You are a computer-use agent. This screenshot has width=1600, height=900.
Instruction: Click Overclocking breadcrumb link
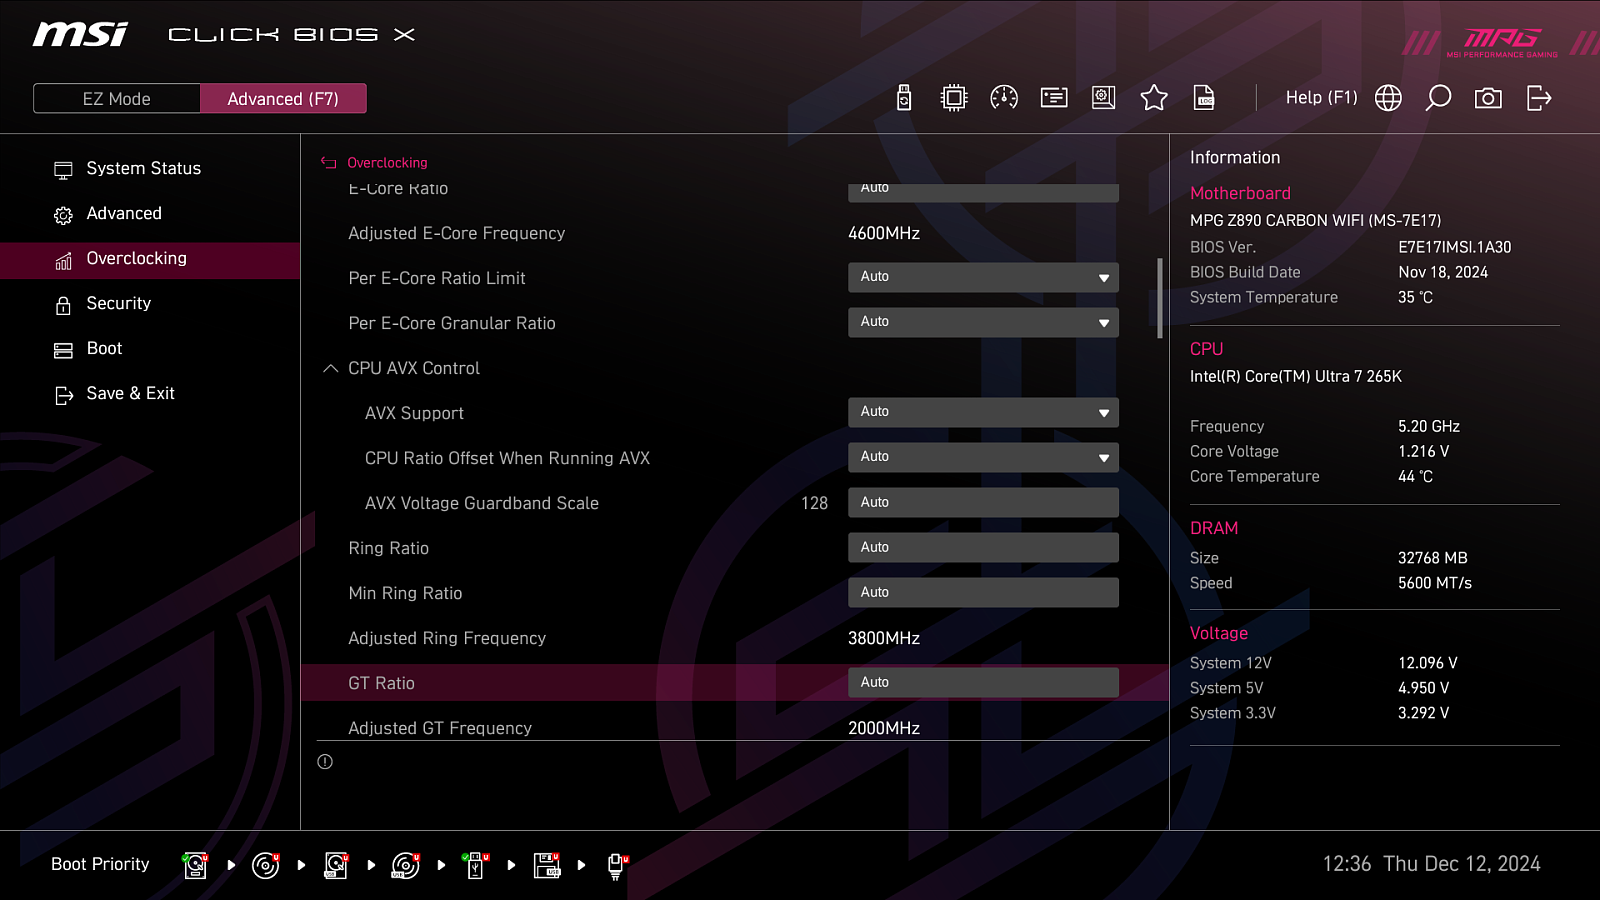click(x=387, y=163)
